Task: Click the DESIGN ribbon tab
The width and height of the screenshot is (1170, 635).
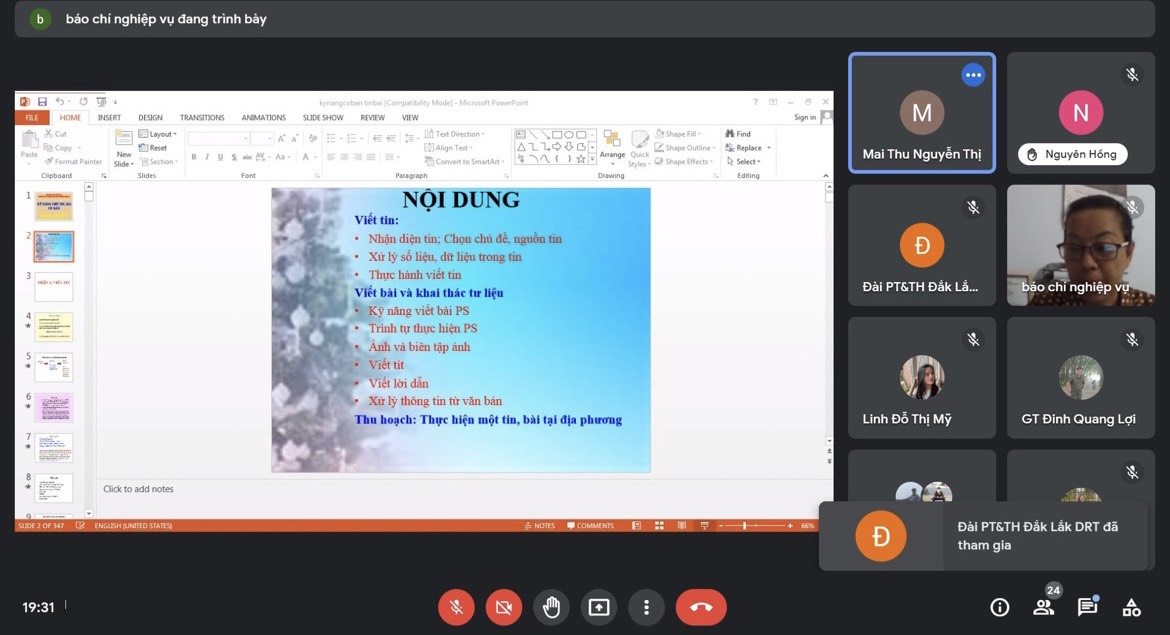Action: [x=150, y=117]
